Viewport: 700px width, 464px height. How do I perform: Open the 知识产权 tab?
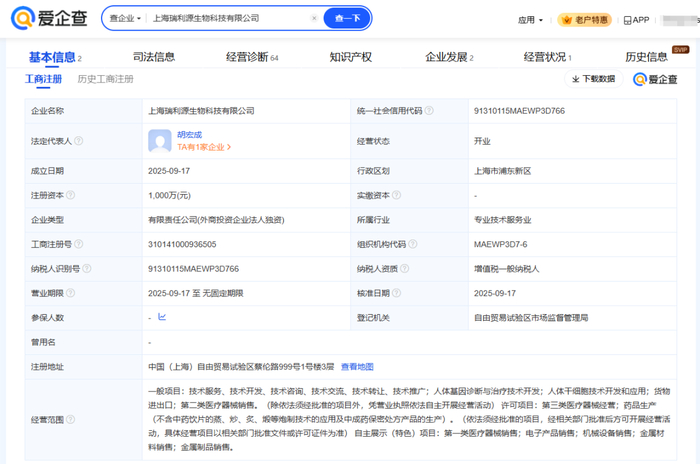[x=350, y=57]
